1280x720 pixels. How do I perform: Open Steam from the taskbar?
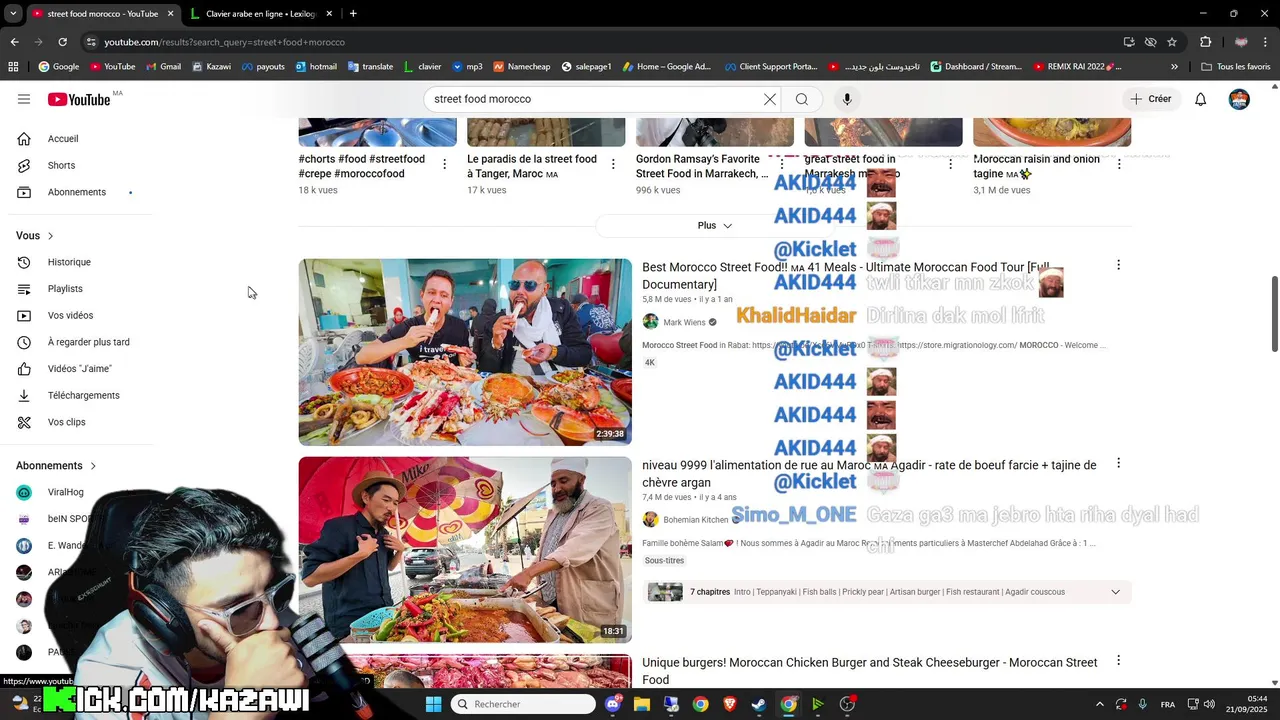click(x=759, y=704)
